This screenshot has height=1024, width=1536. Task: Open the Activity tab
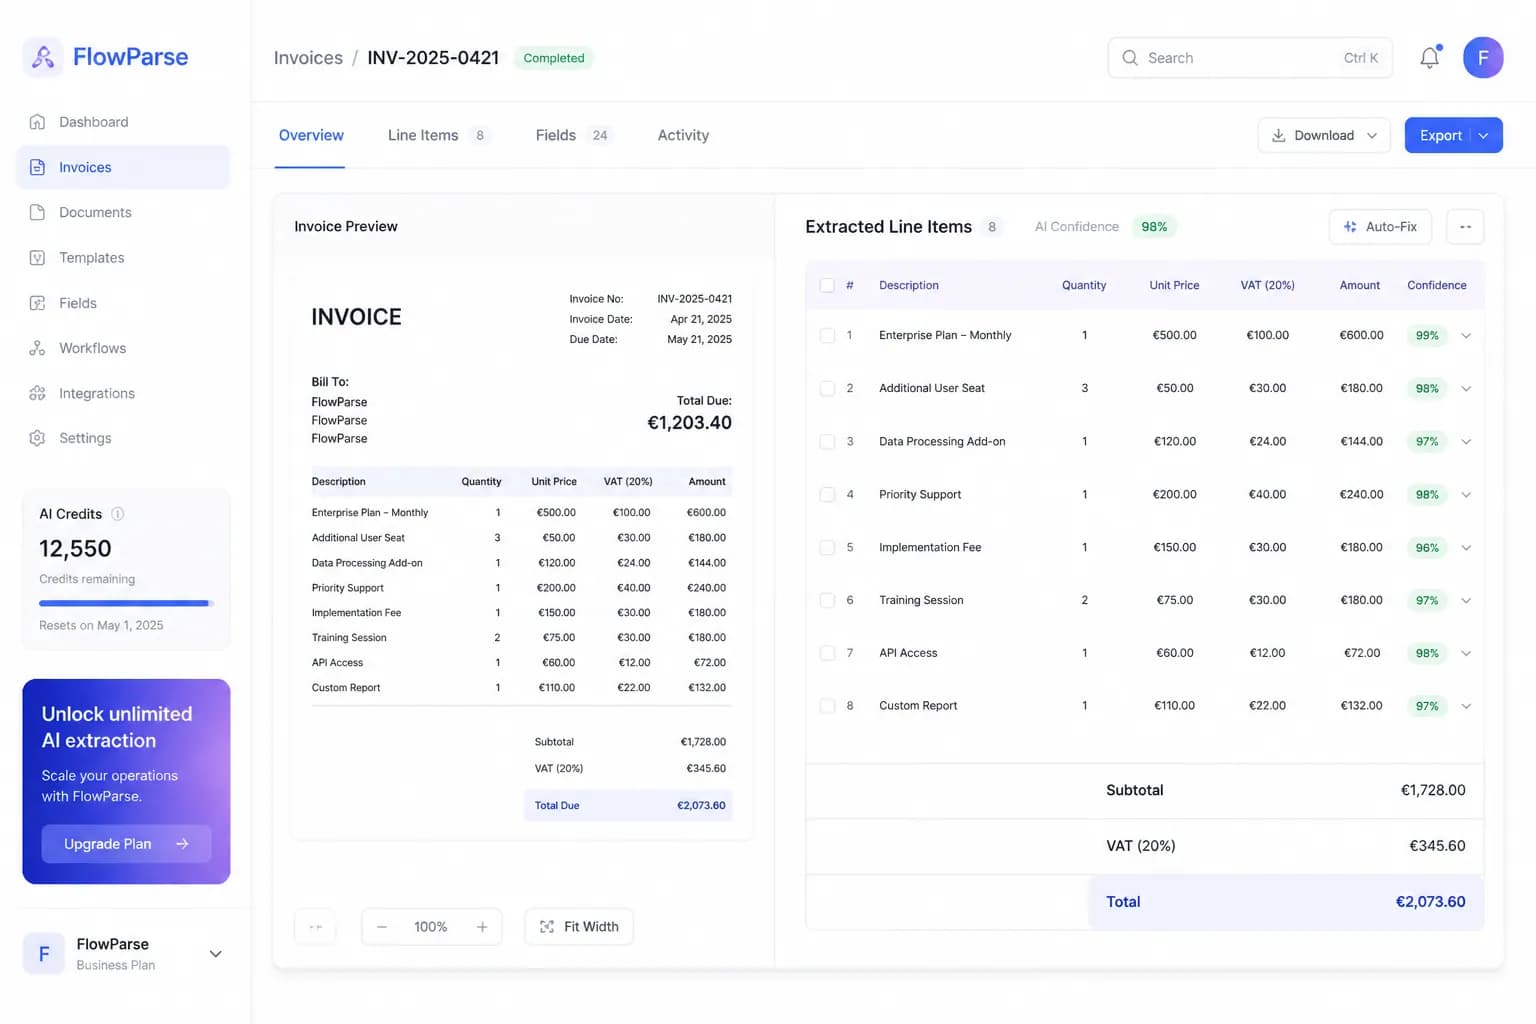tap(683, 135)
